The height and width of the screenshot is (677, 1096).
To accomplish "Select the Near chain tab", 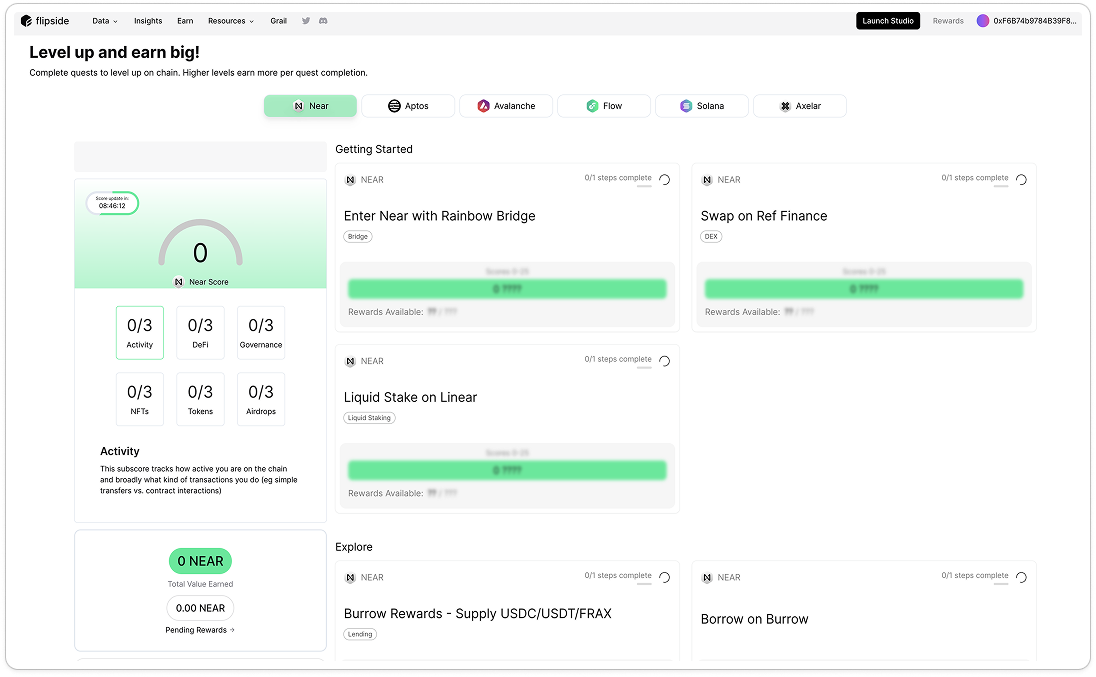I will (x=310, y=106).
